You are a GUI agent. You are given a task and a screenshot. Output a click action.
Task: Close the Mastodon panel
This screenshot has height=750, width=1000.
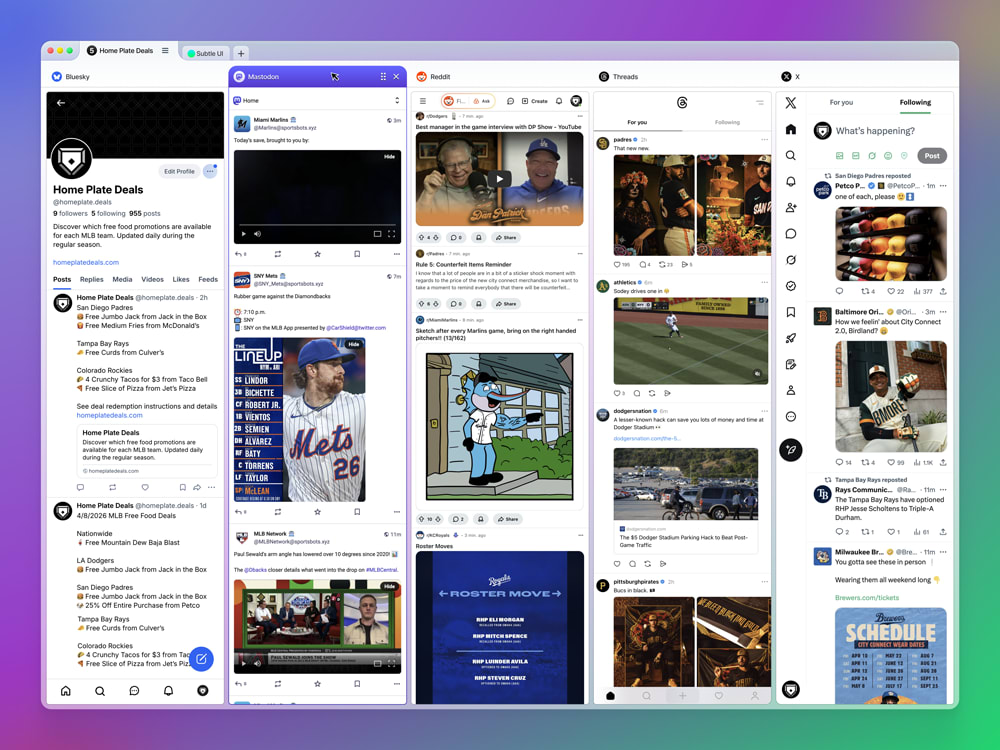[x=396, y=77]
